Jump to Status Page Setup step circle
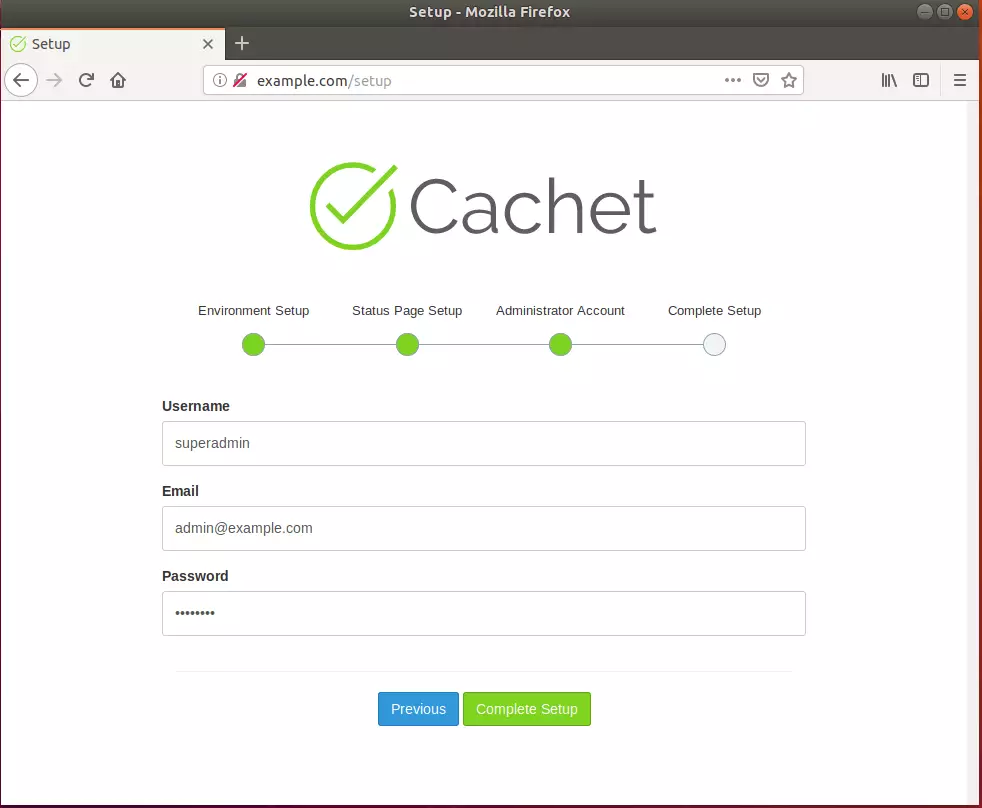The image size is (982, 808). coord(407,344)
